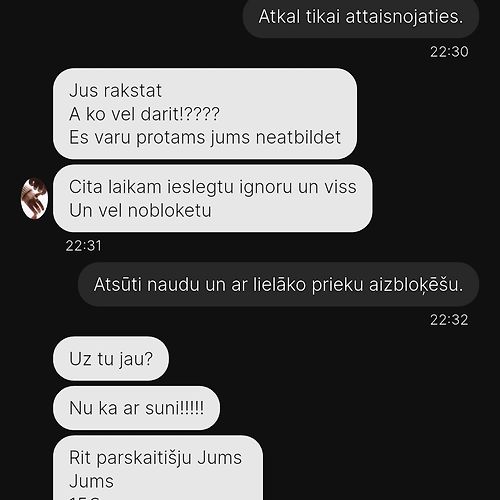Screen dimensions: 500x500
Task: Click the 22:31 timestamp
Action: tap(83, 246)
